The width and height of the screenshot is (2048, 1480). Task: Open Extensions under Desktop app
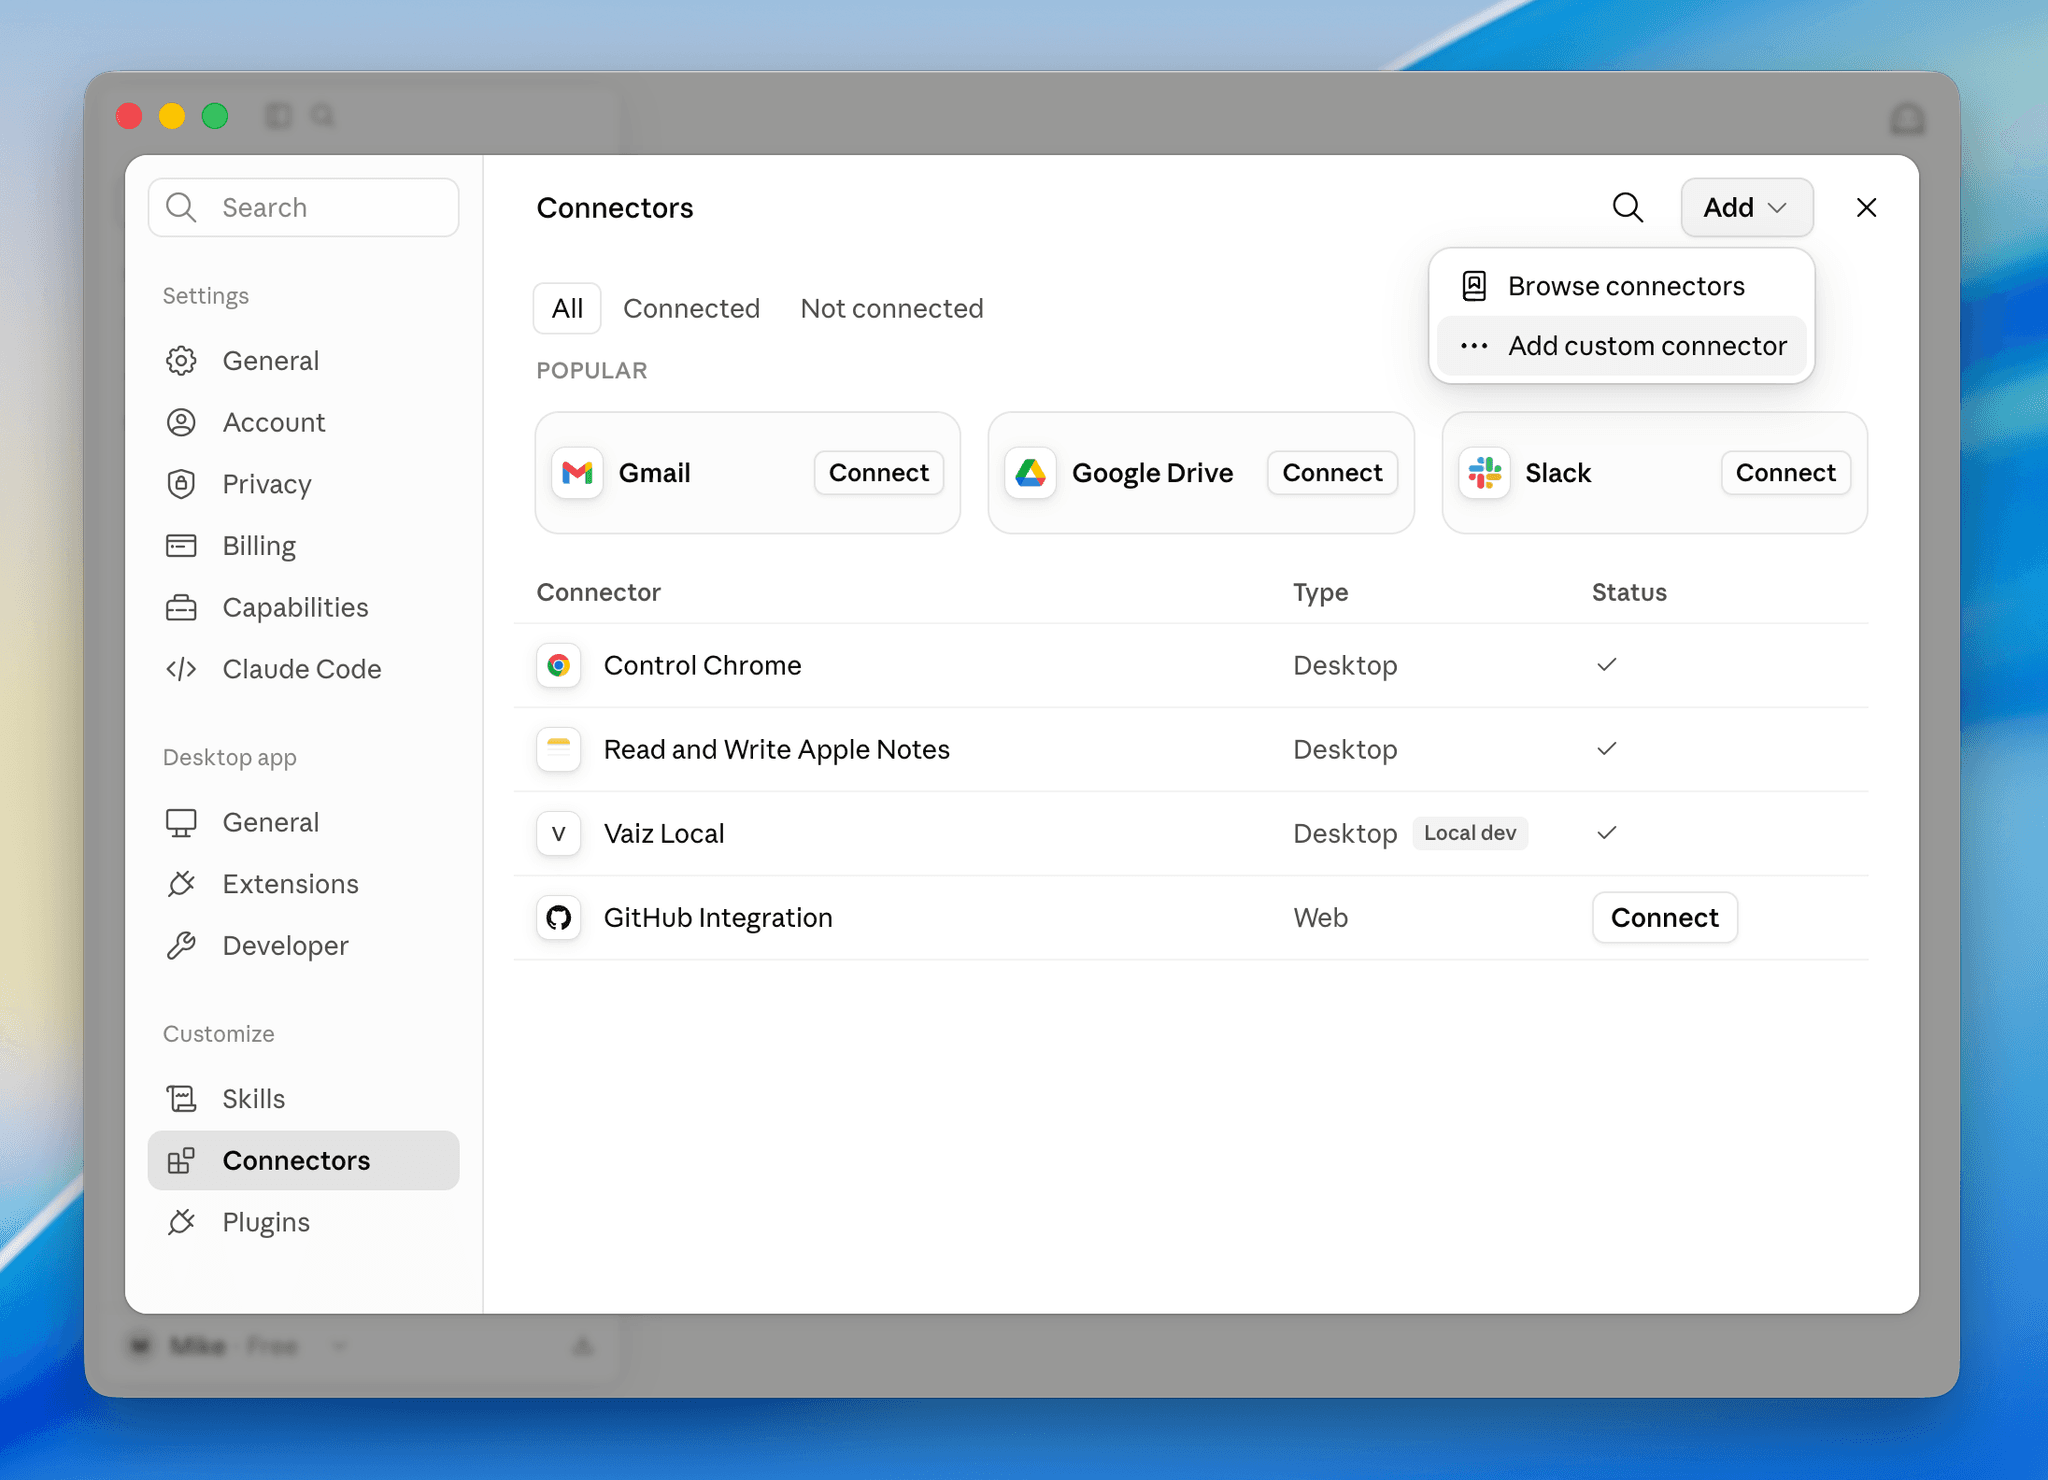[303, 884]
